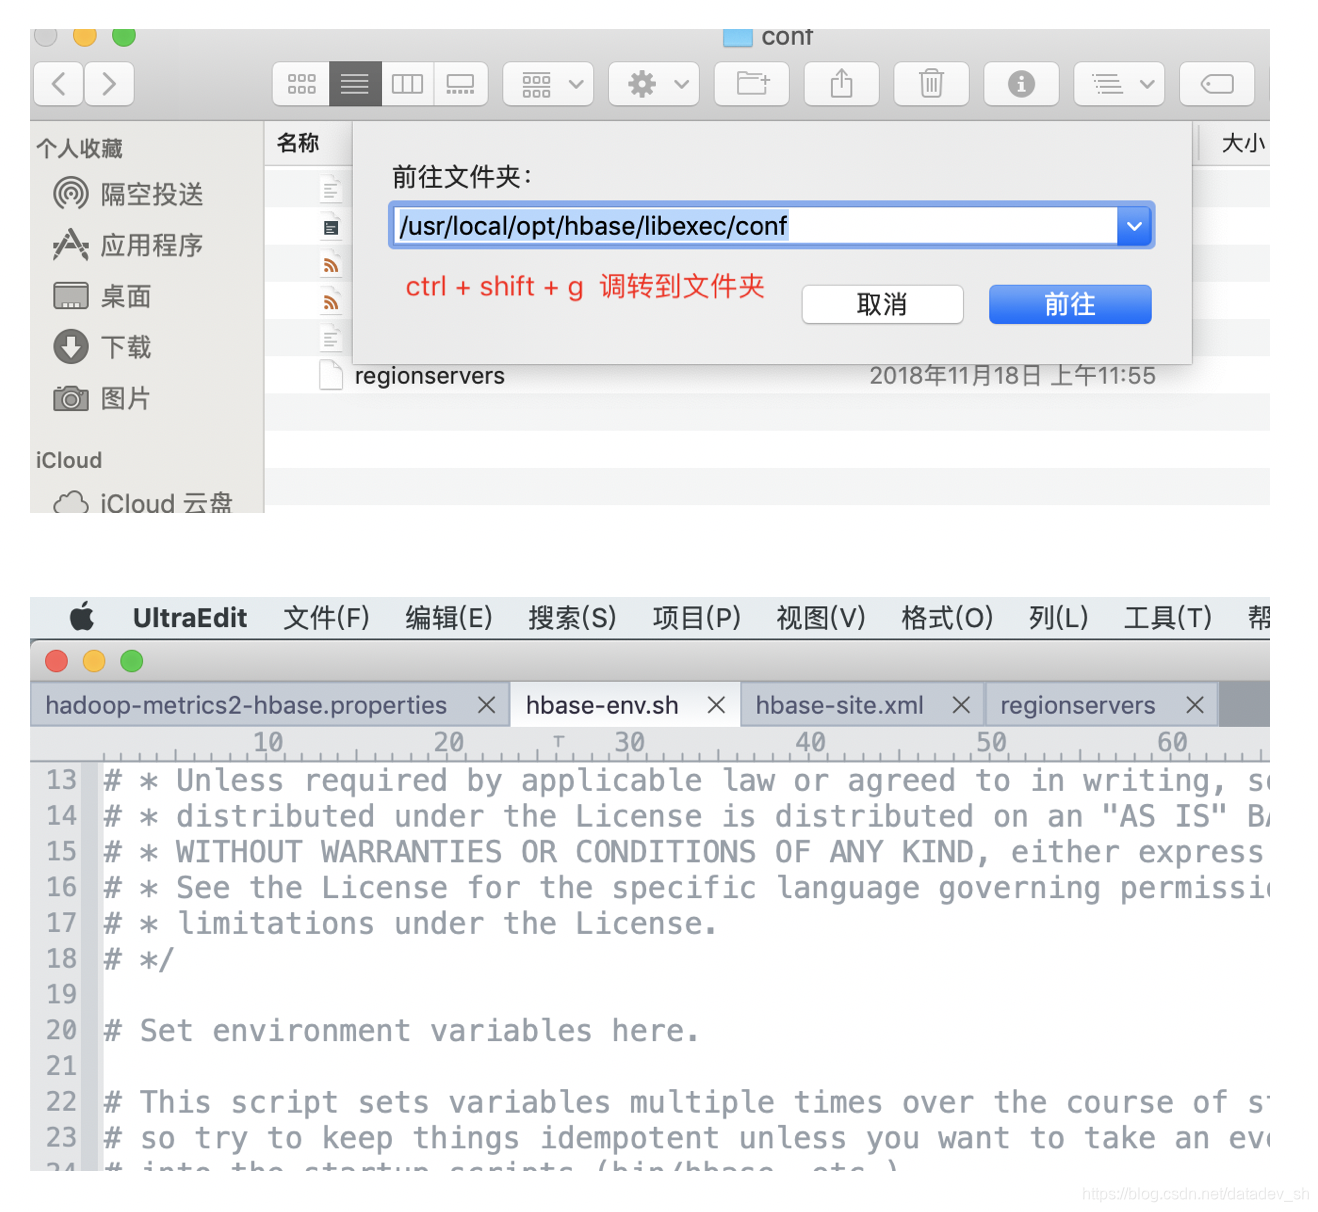Open the 编辑(E) menu
Viewport: 1318px width, 1212px height.
pos(449,618)
